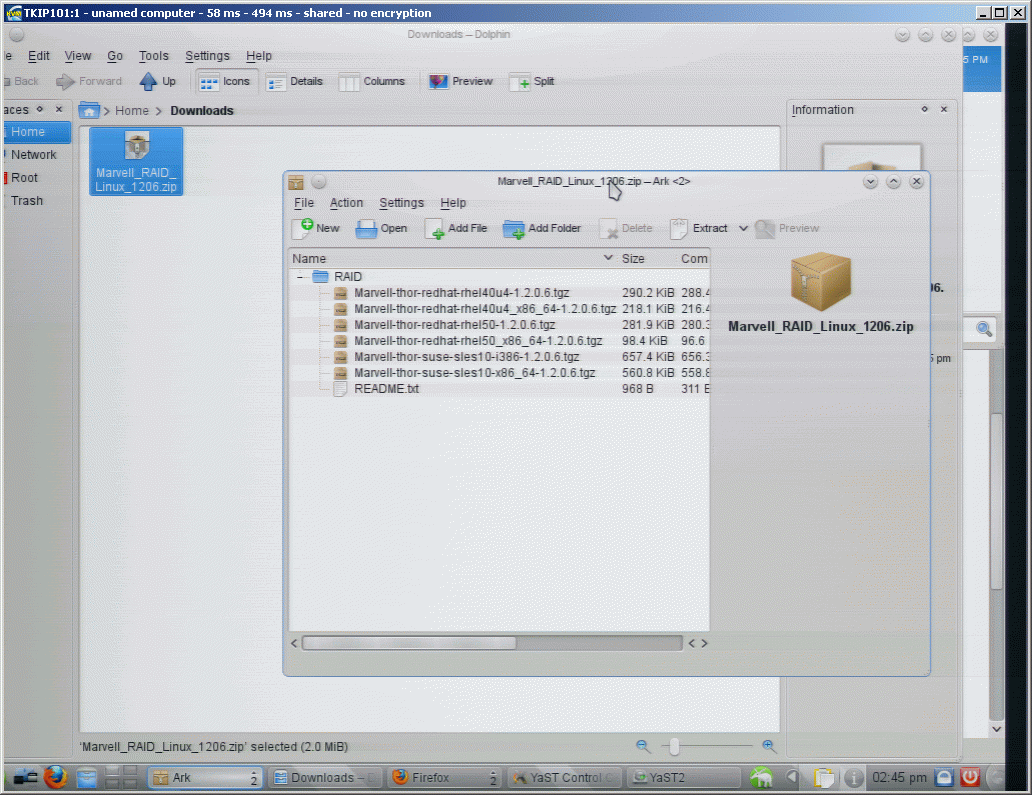Select Marvell-thor-suse-sles10-i386-1.2.0.6.tgz
Screen dimensions: 1032x795
click(x=499, y=357)
